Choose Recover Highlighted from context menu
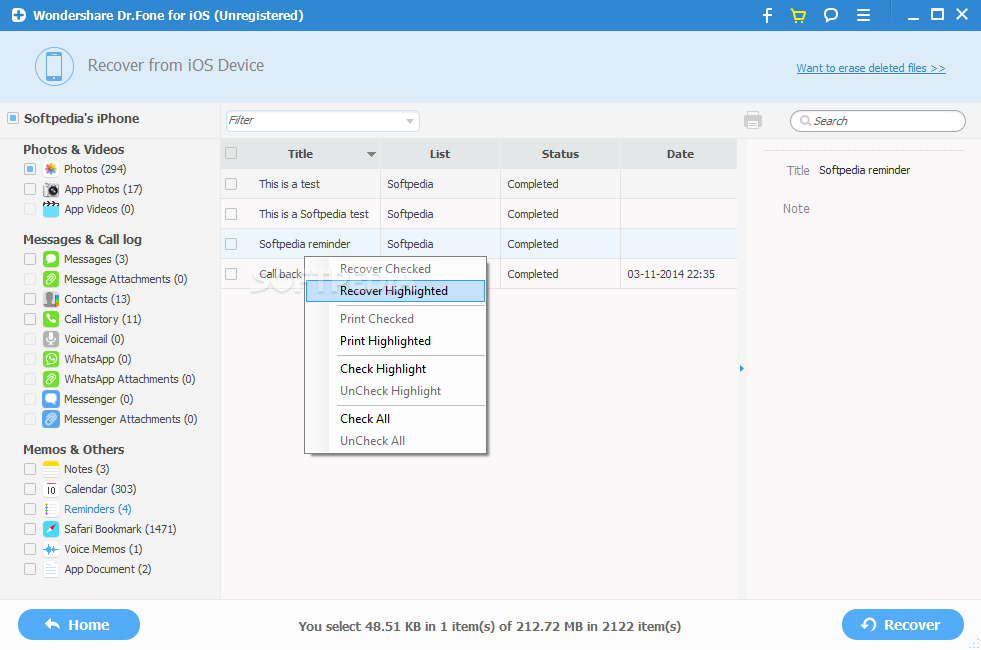 395,291
